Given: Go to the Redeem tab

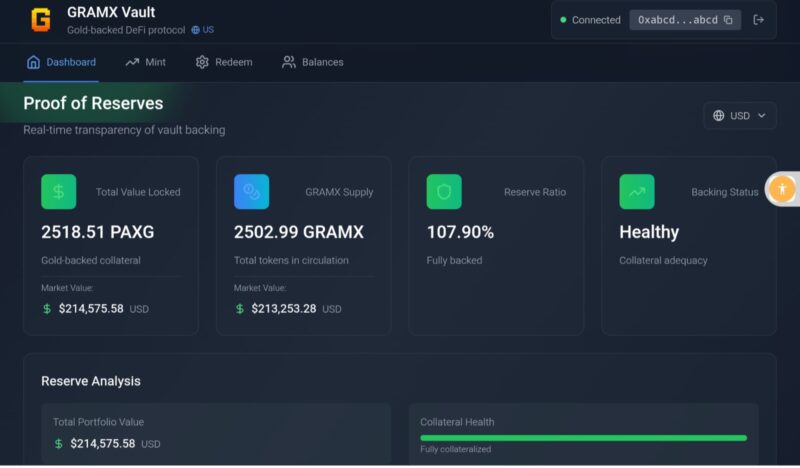Looking at the screenshot, I should 224,62.
